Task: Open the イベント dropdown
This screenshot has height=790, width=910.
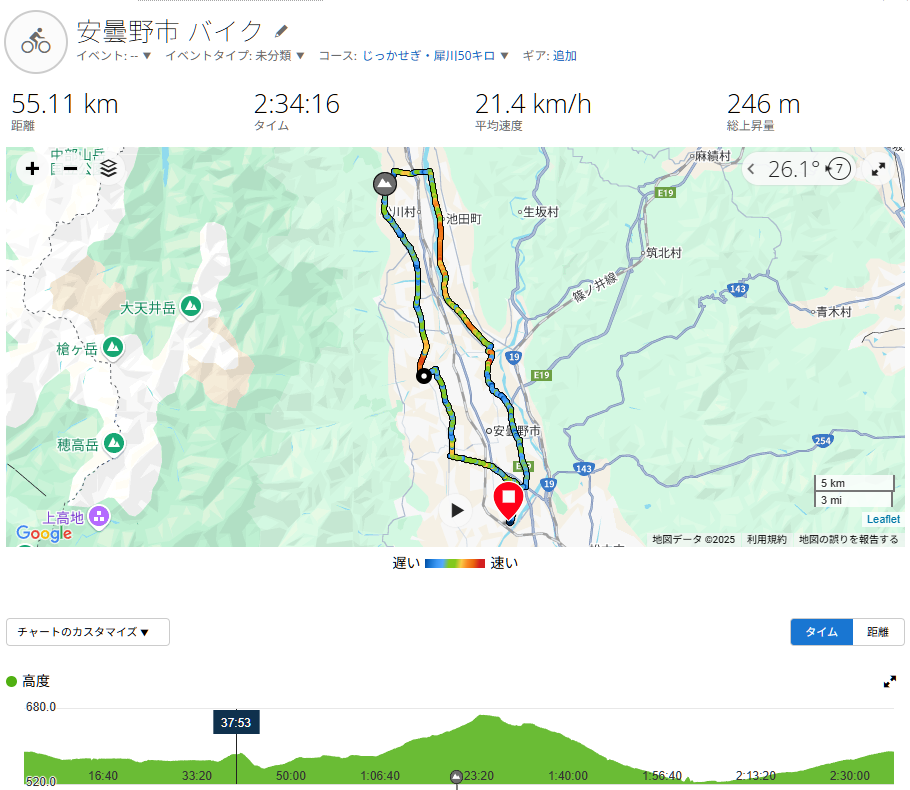Action: click(114, 56)
